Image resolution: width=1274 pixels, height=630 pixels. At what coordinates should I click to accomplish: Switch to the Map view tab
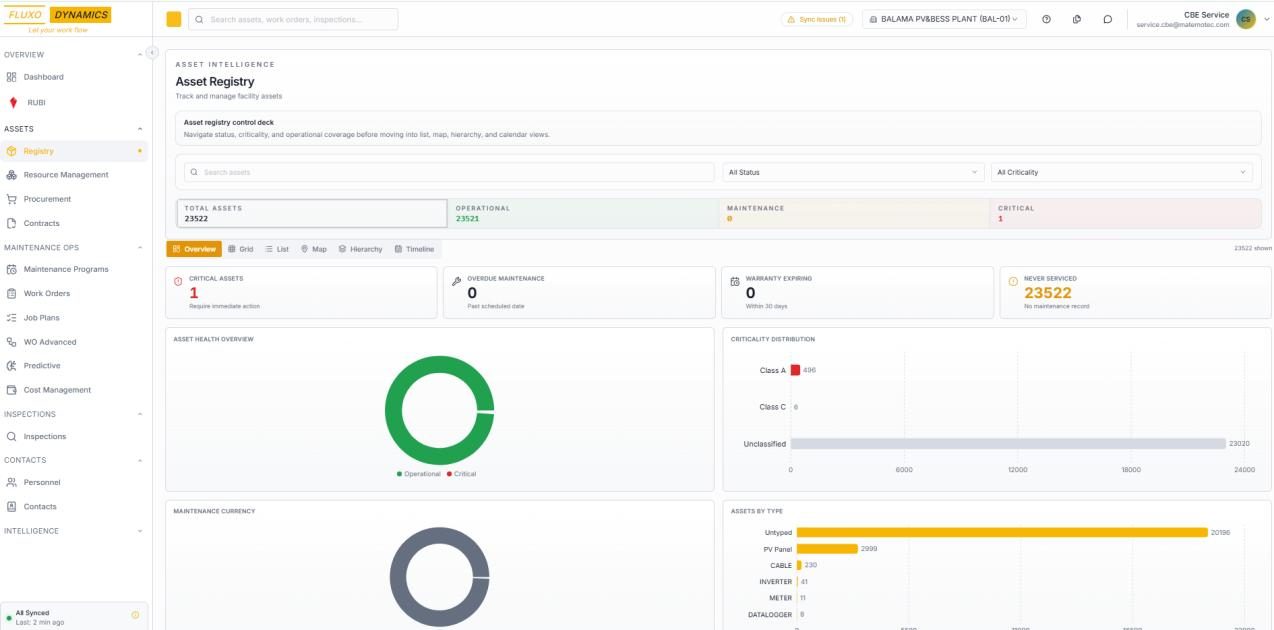[314, 249]
